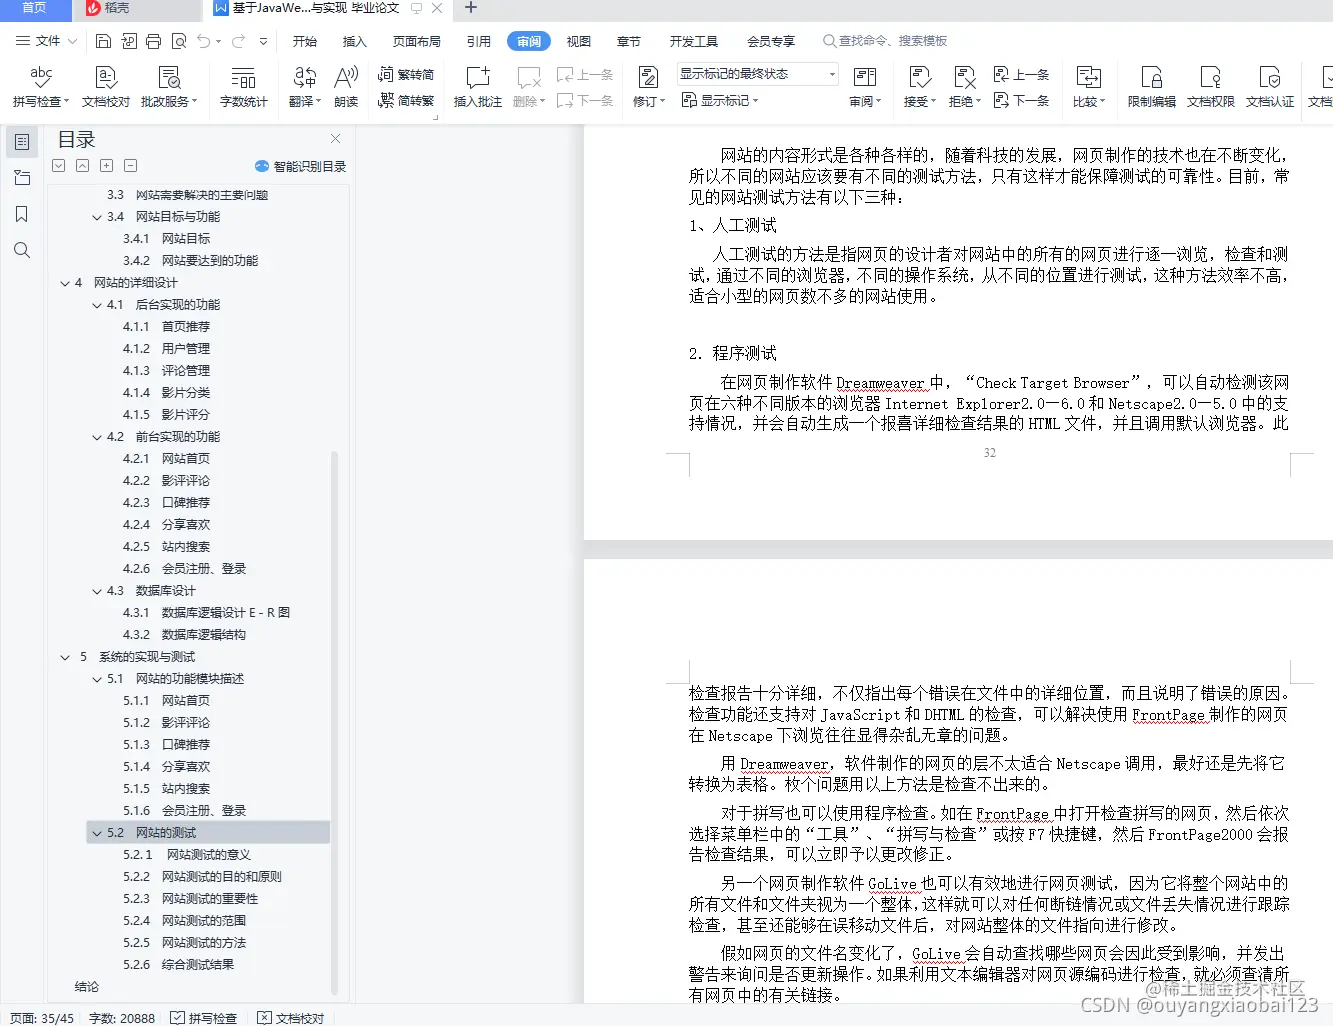Run the 文档校对 document proofreading tool

tap(106, 86)
